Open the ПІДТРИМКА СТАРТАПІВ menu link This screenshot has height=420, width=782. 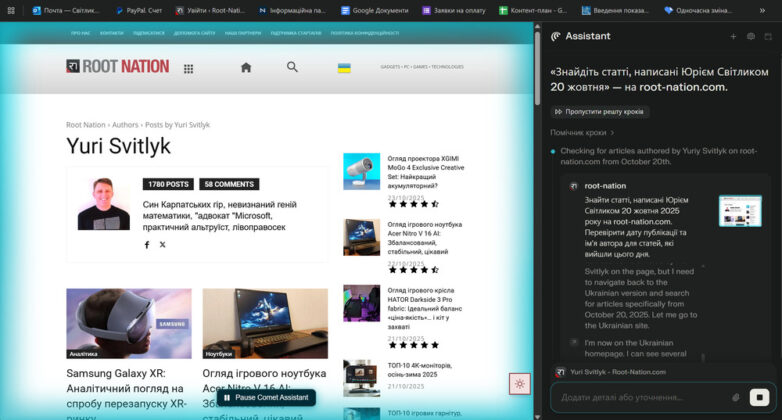coord(296,33)
